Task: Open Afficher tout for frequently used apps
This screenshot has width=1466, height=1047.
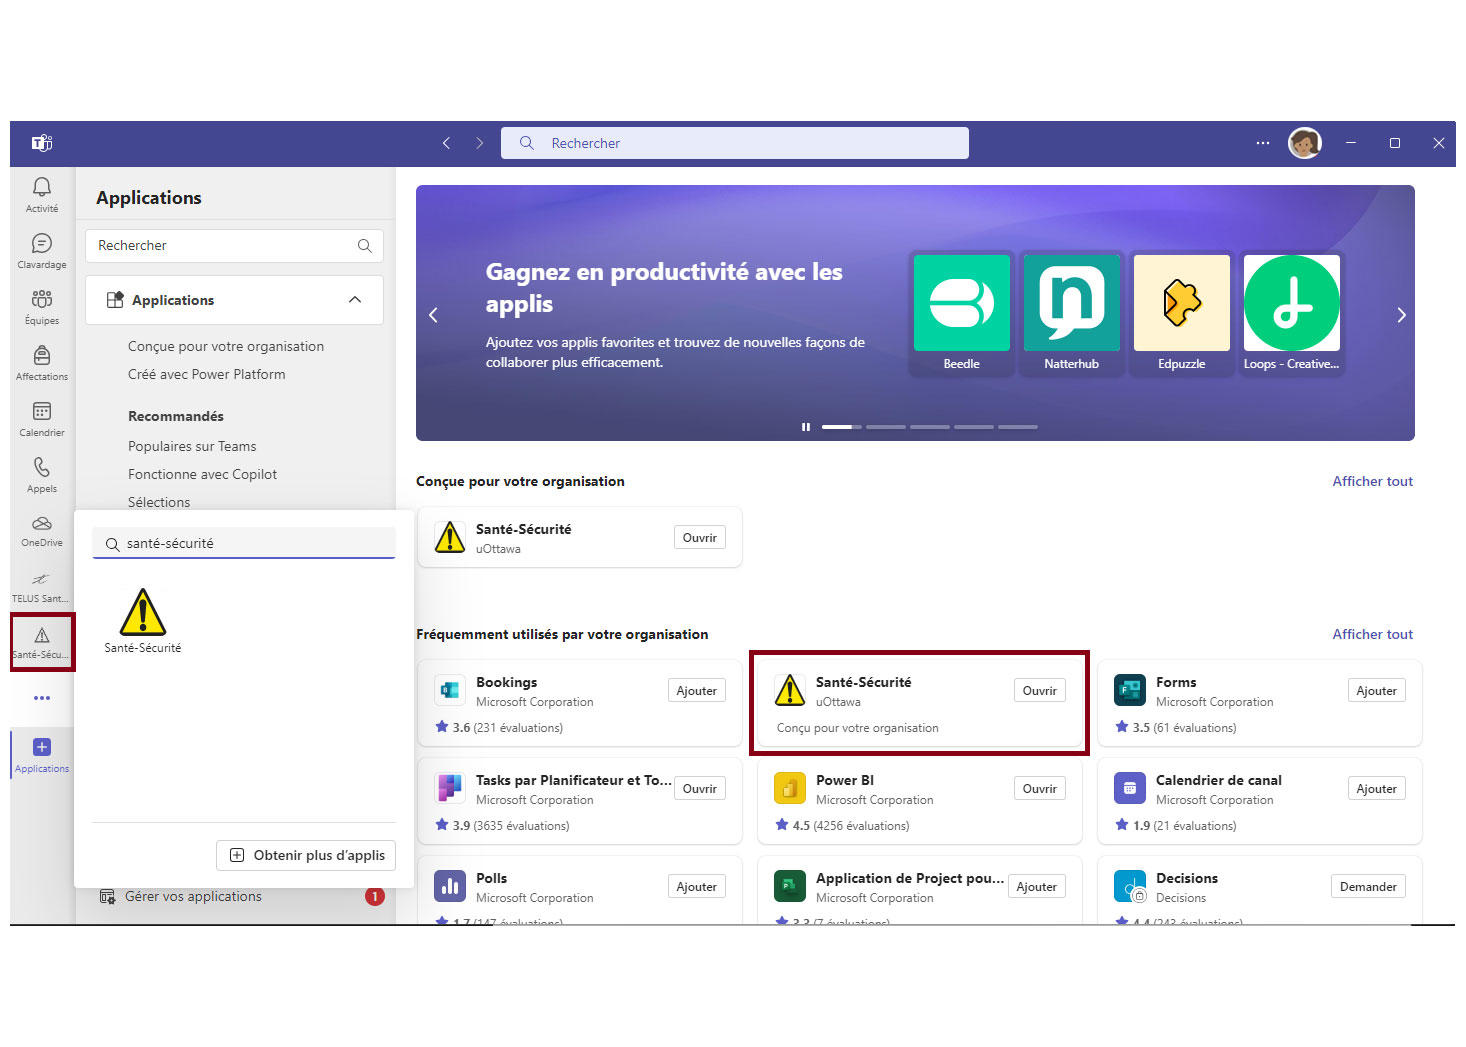Action: tap(1372, 634)
